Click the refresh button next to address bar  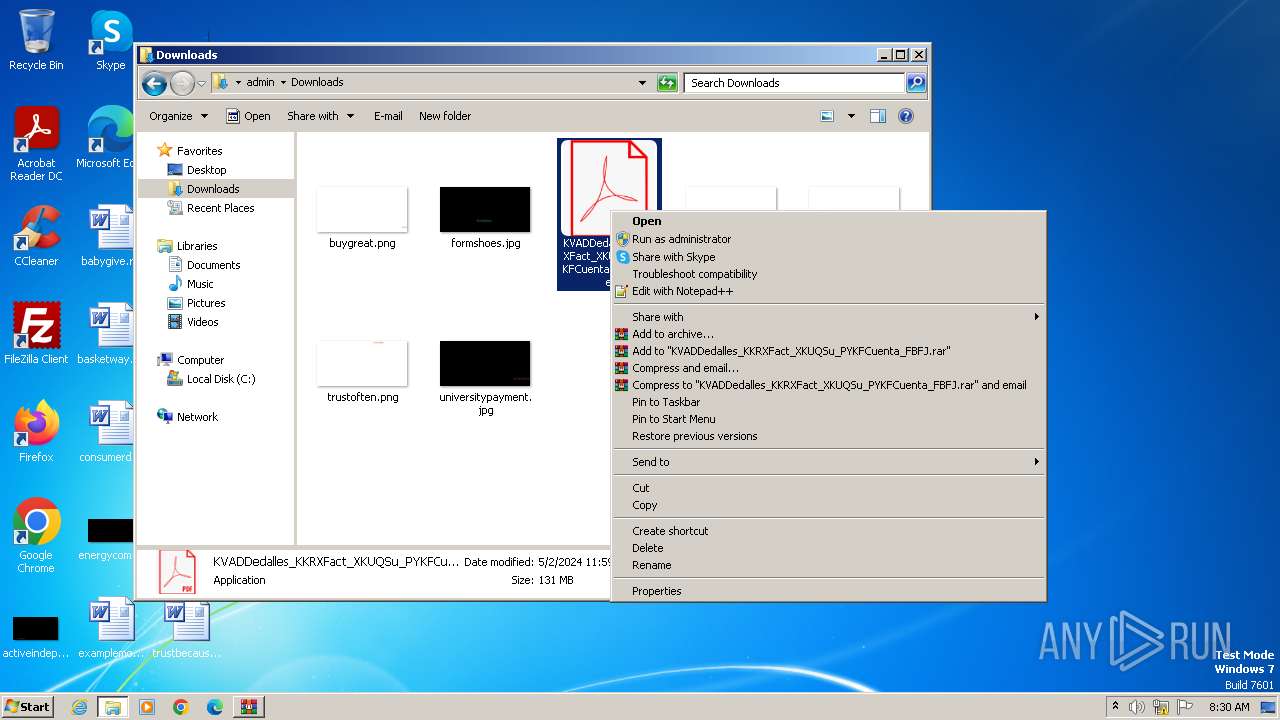[x=667, y=83]
